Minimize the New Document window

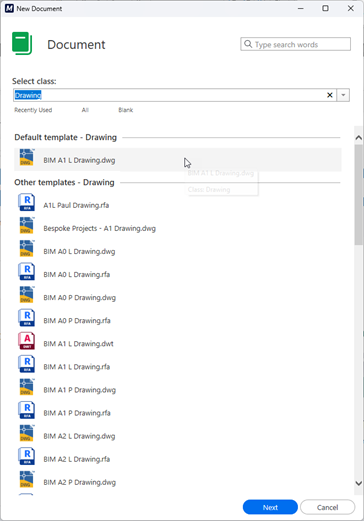301,8
